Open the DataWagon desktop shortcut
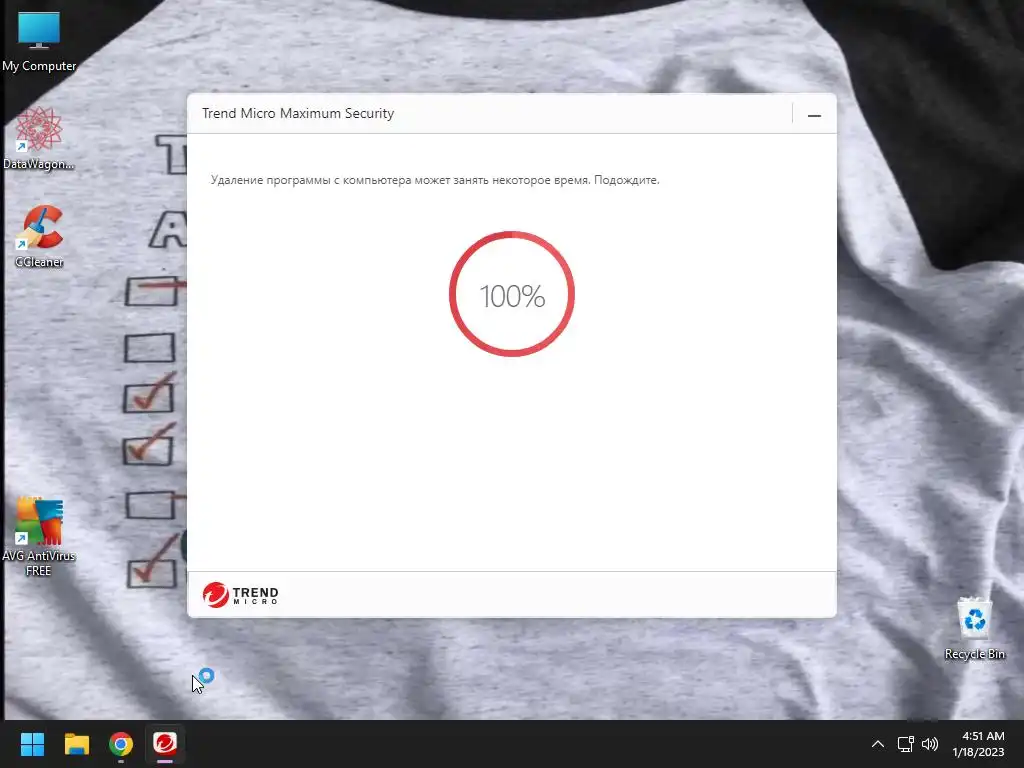The image size is (1024, 768). point(39,138)
